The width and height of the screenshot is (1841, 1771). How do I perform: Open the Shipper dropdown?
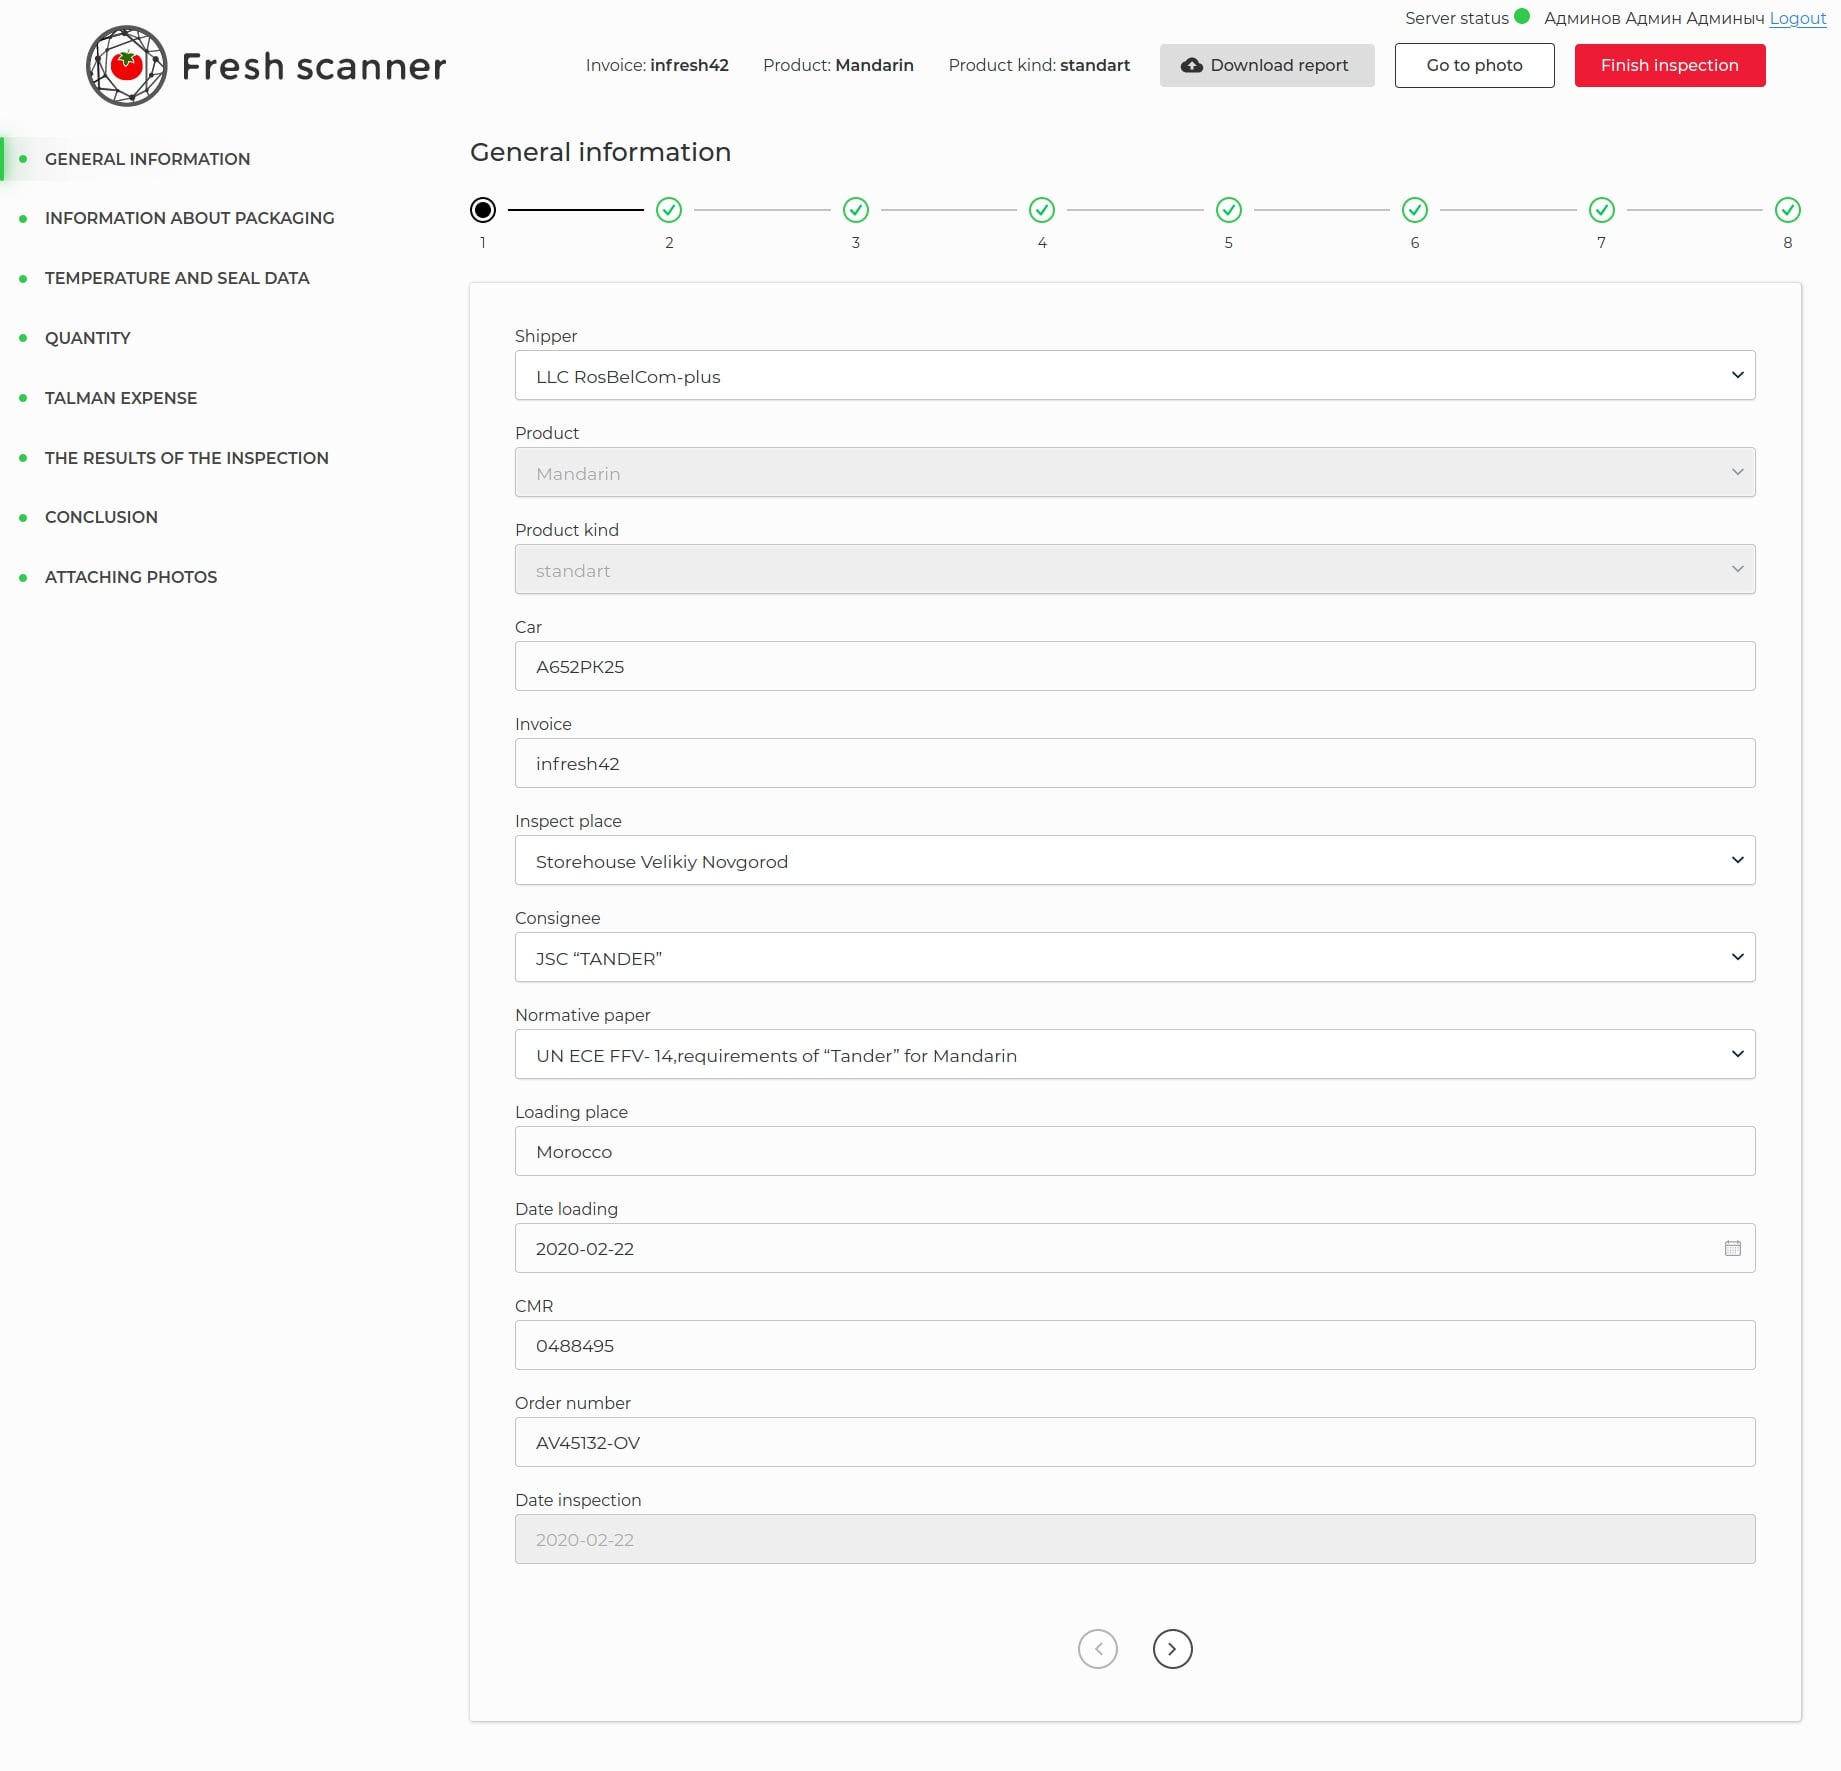pyautogui.click(x=1134, y=376)
